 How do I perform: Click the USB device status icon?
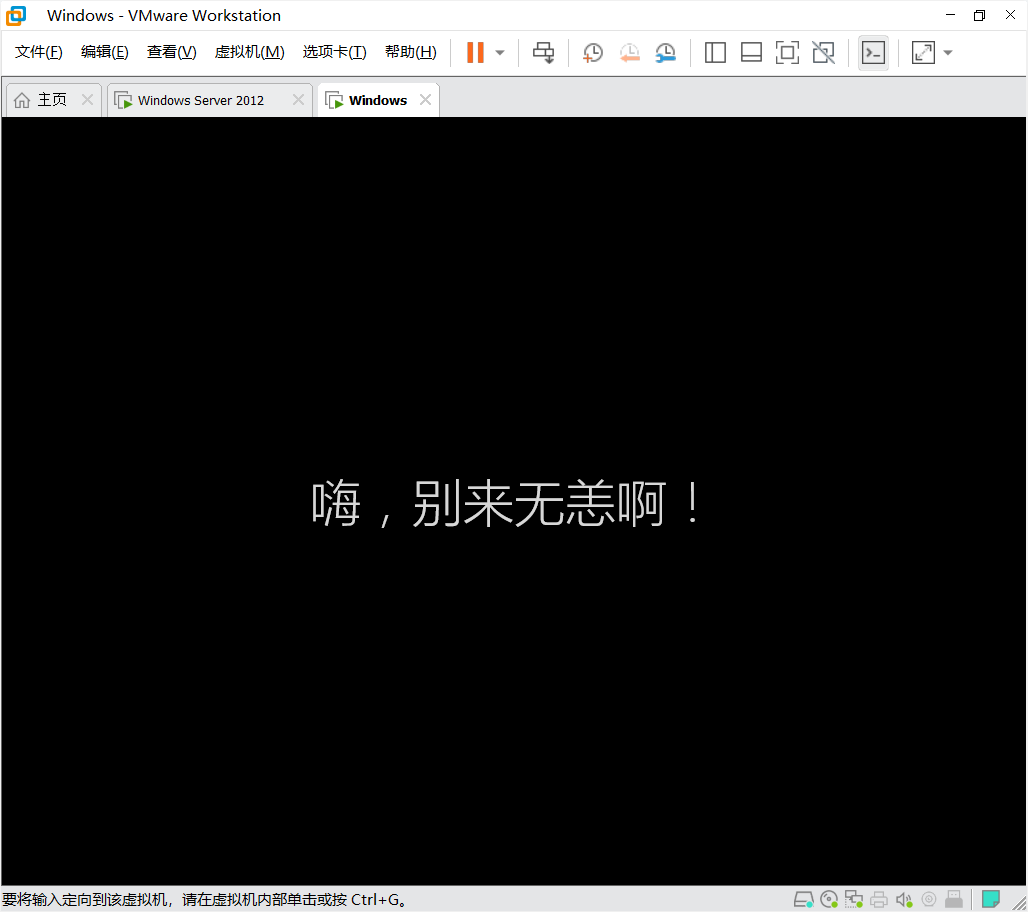click(x=954, y=899)
